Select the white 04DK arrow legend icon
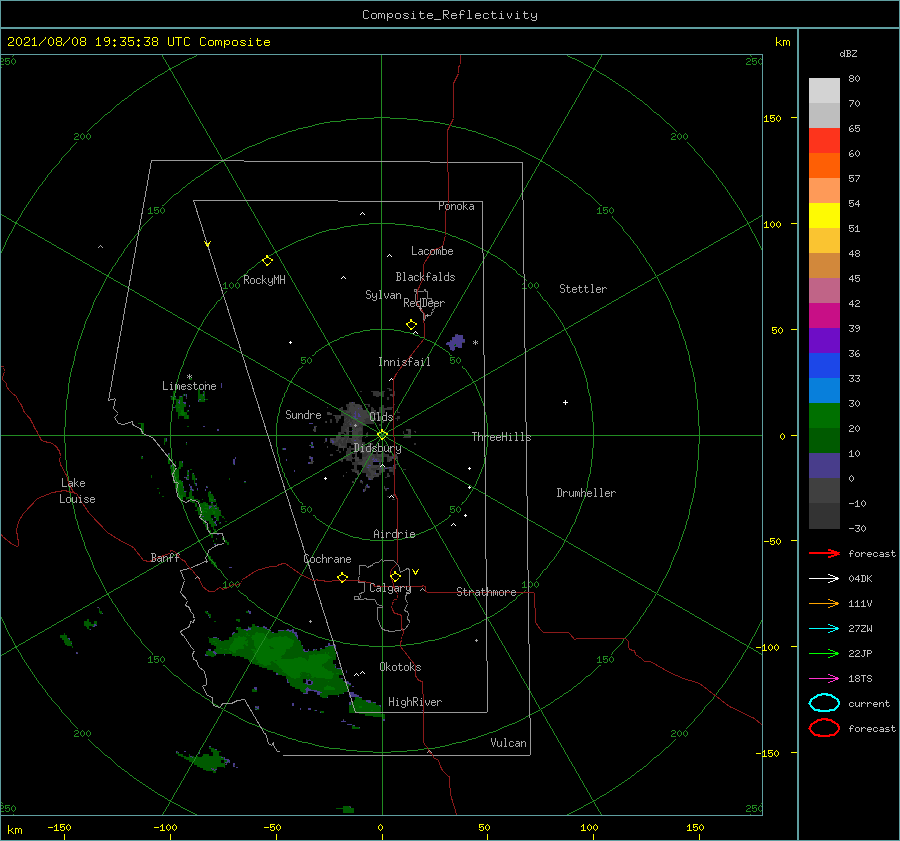This screenshot has width=900, height=841. 824,579
